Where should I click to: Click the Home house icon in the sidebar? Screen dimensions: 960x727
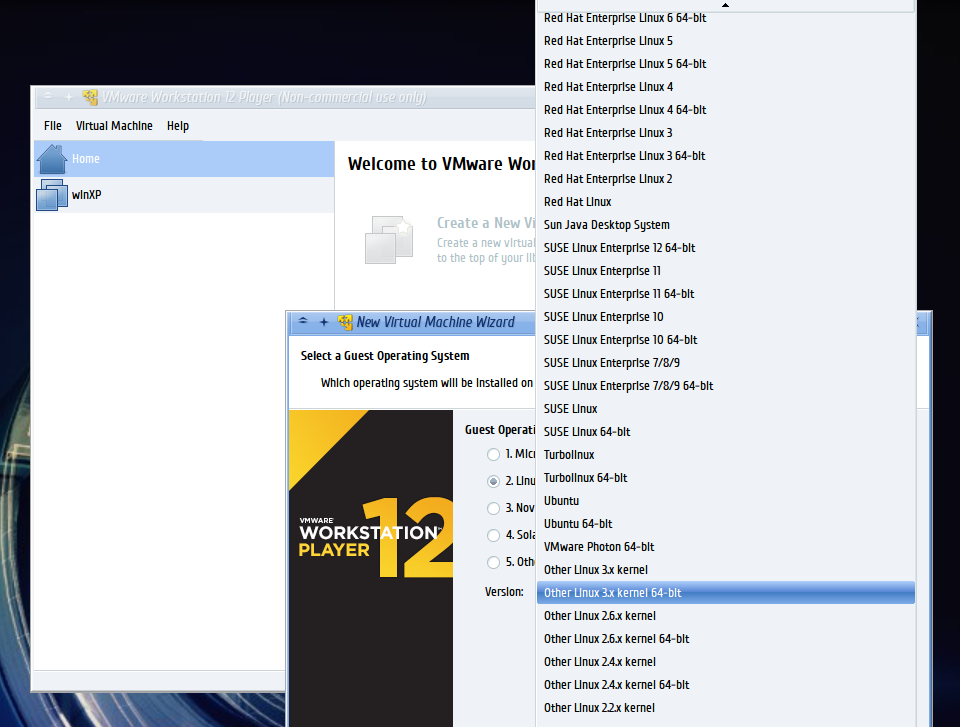click(52, 159)
